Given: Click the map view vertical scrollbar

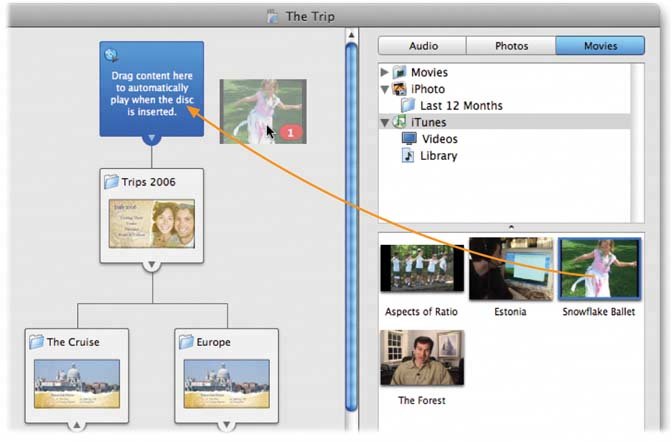Looking at the screenshot, I should point(350,220).
